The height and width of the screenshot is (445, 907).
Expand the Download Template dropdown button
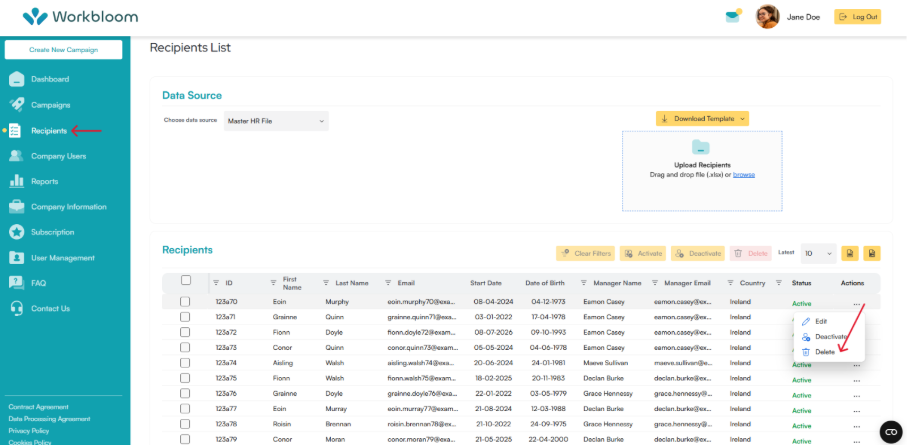[702, 119]
